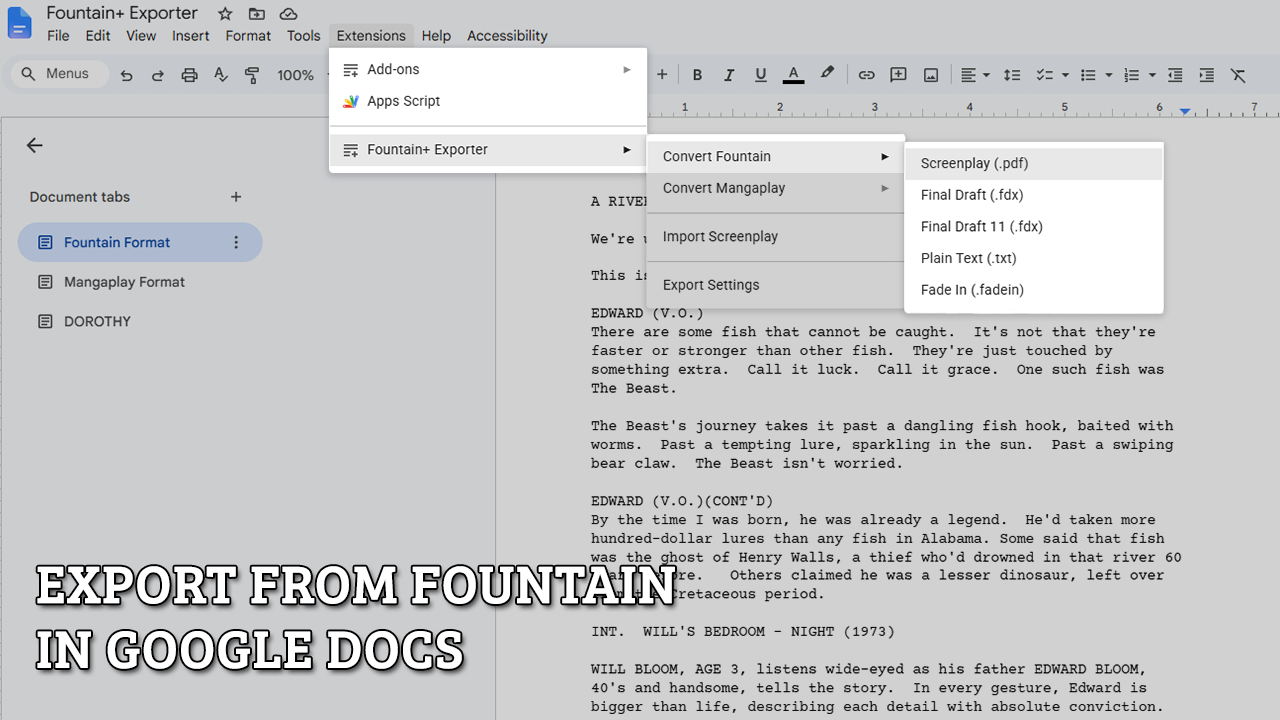Open Export Settings
This screenshot has height=720, width=1280.
pyautogui.click(x=776, y=285)
